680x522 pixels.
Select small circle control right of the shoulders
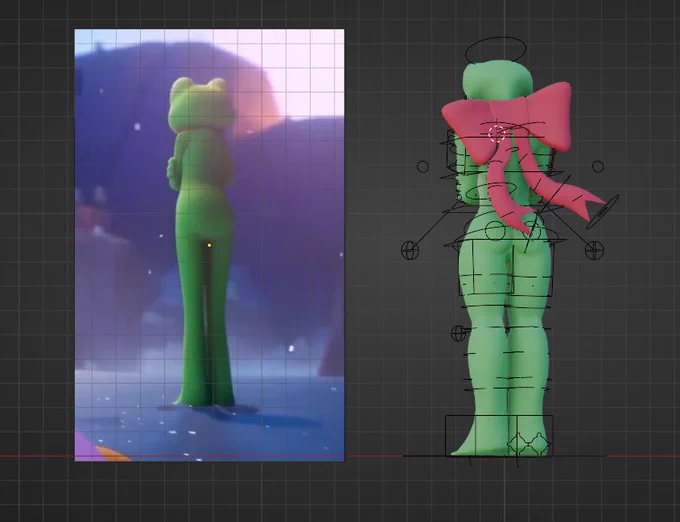pyautogui.click(x=598, y=166)
